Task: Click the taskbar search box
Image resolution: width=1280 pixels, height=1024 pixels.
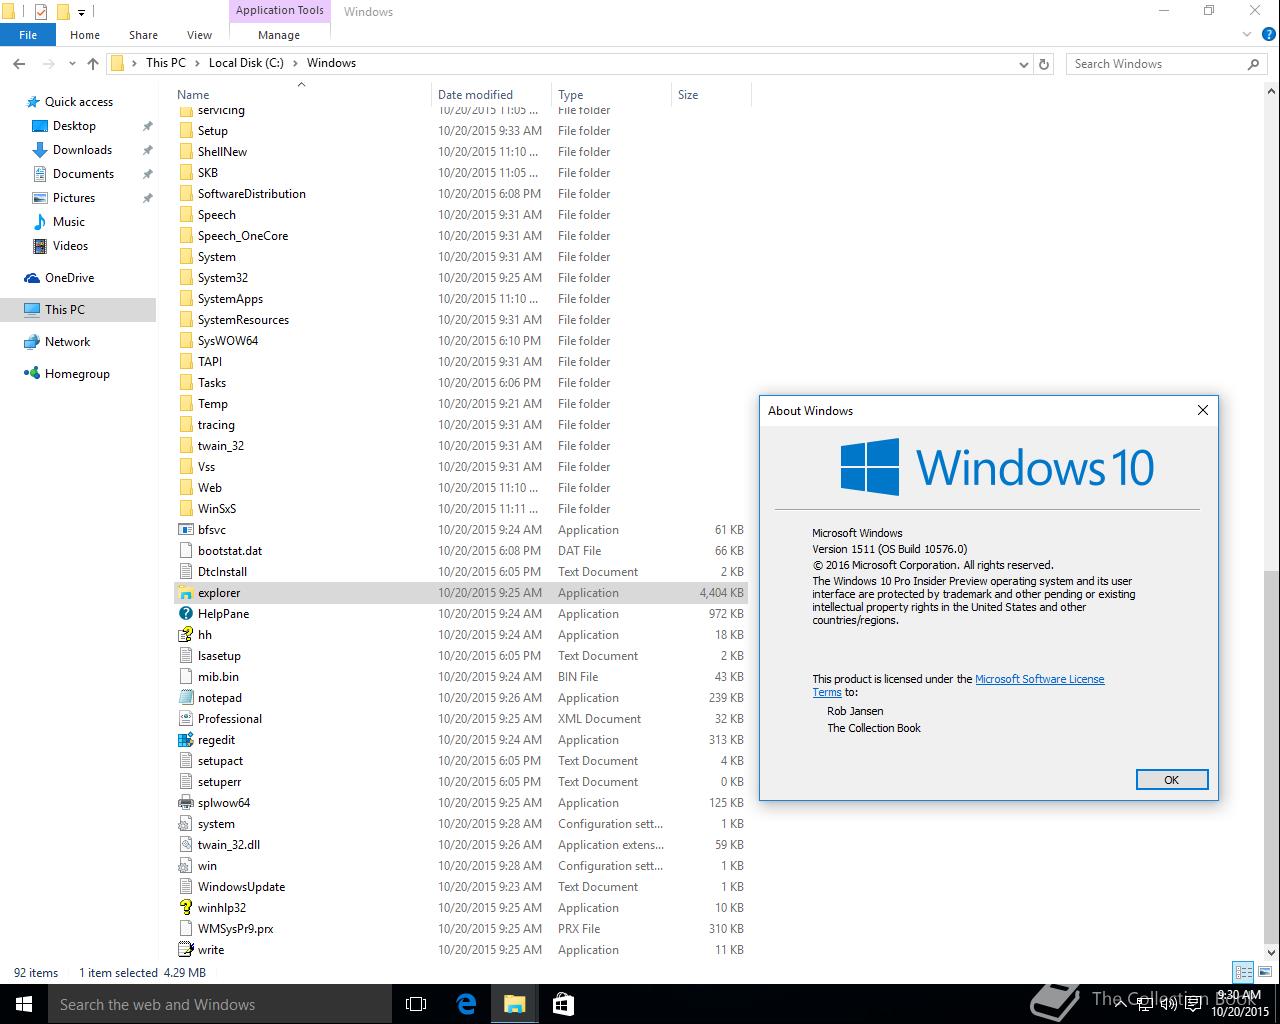Action: pos(220,1004)
